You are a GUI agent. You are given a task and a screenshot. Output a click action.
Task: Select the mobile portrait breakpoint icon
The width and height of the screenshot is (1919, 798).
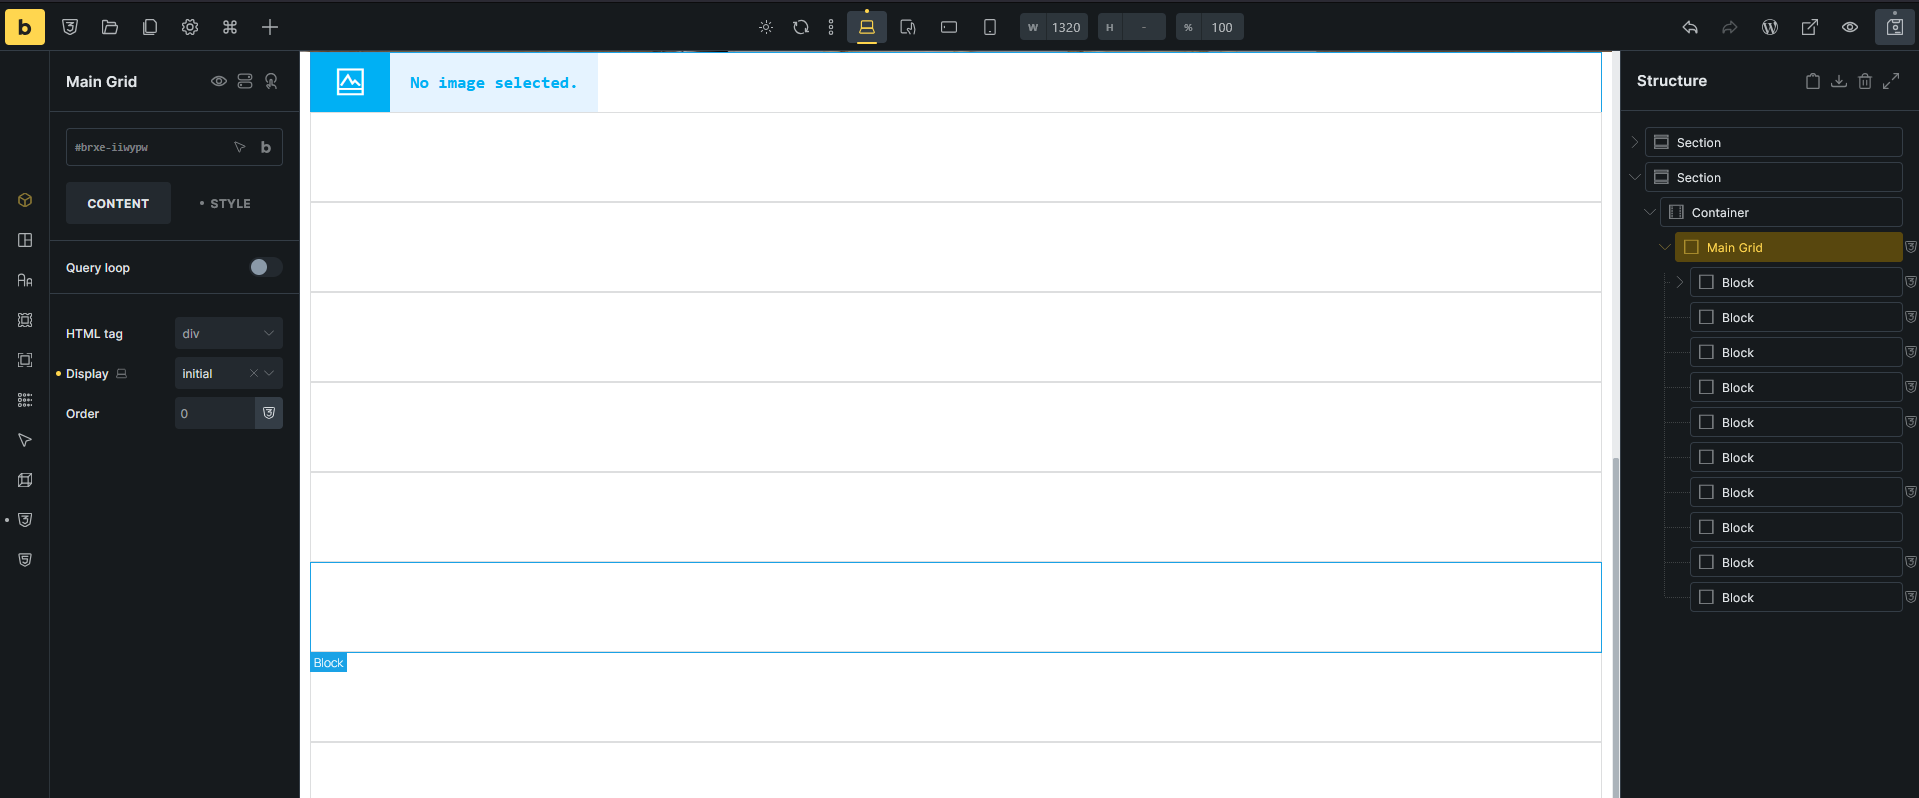pyautogui.click(x=990, y=27)
